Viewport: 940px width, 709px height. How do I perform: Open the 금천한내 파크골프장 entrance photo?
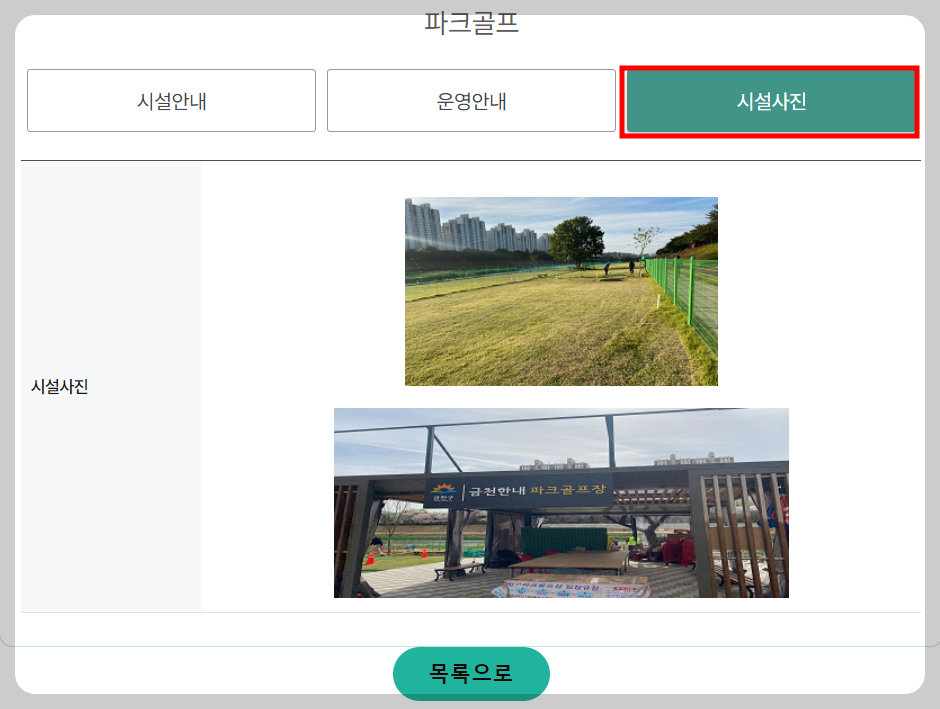[561, 502]
